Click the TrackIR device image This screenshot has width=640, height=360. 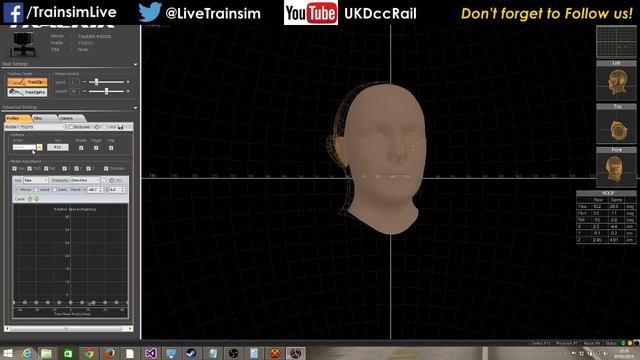coord(23,44)
